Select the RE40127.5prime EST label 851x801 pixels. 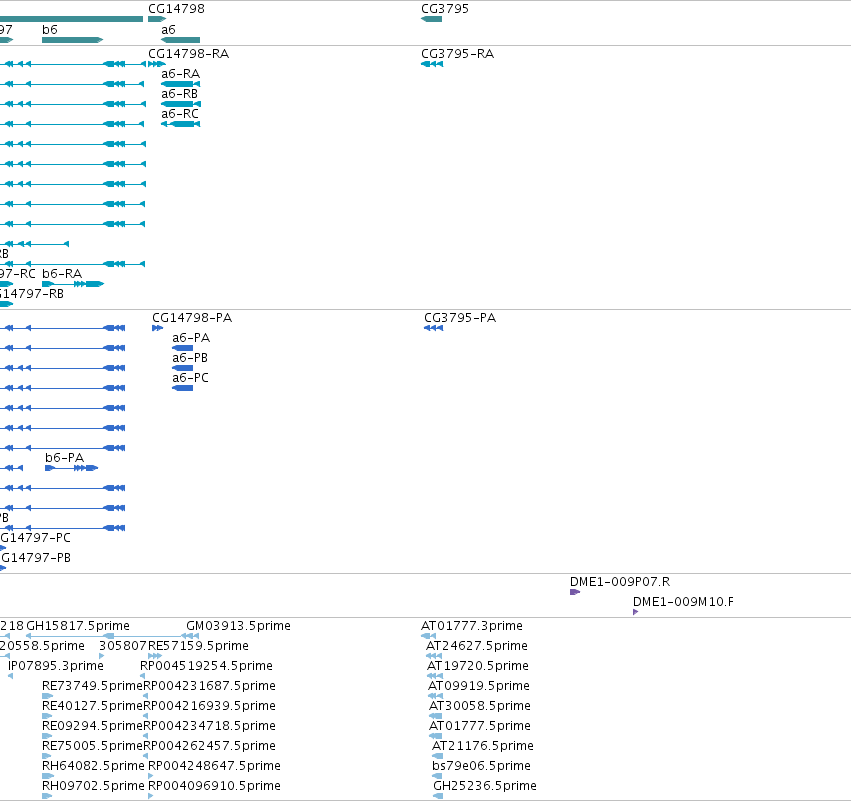coord(92,707)
